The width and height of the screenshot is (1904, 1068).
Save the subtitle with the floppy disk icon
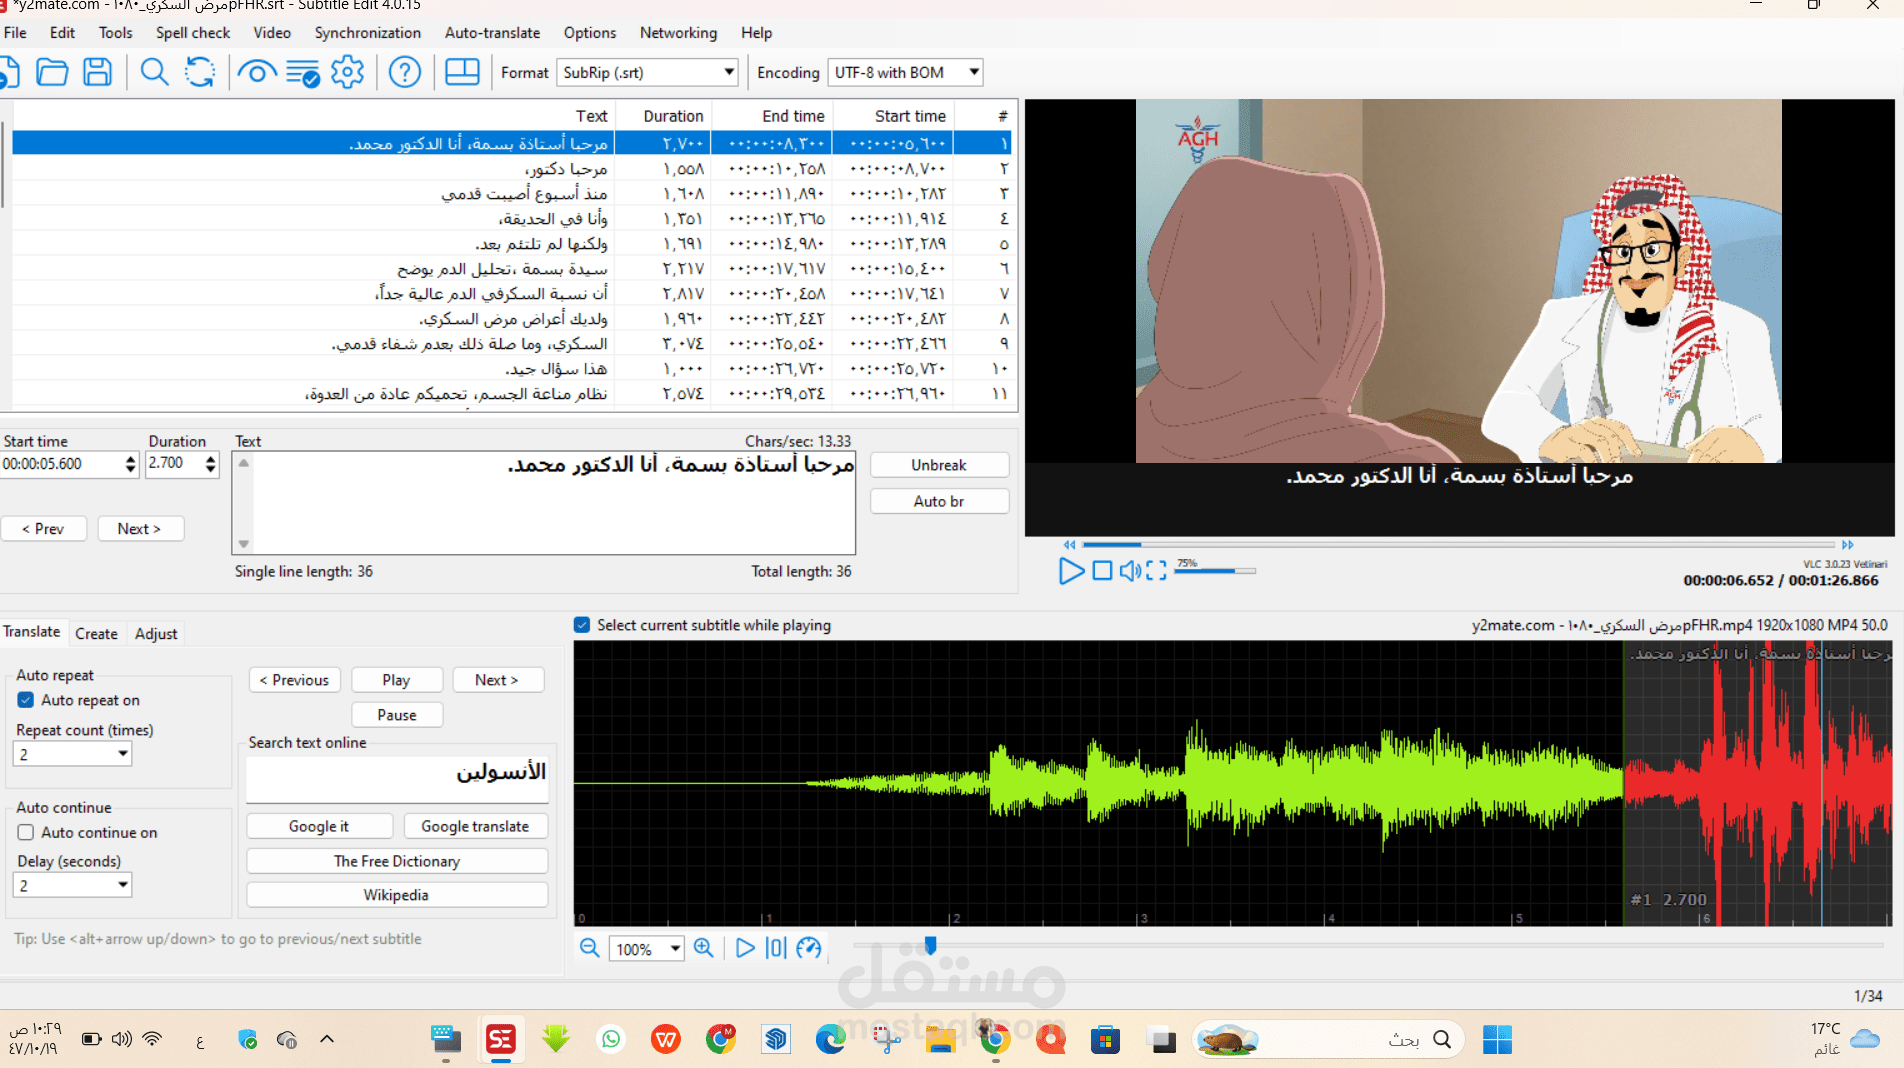pyautogui.click(x=97, y=72)
